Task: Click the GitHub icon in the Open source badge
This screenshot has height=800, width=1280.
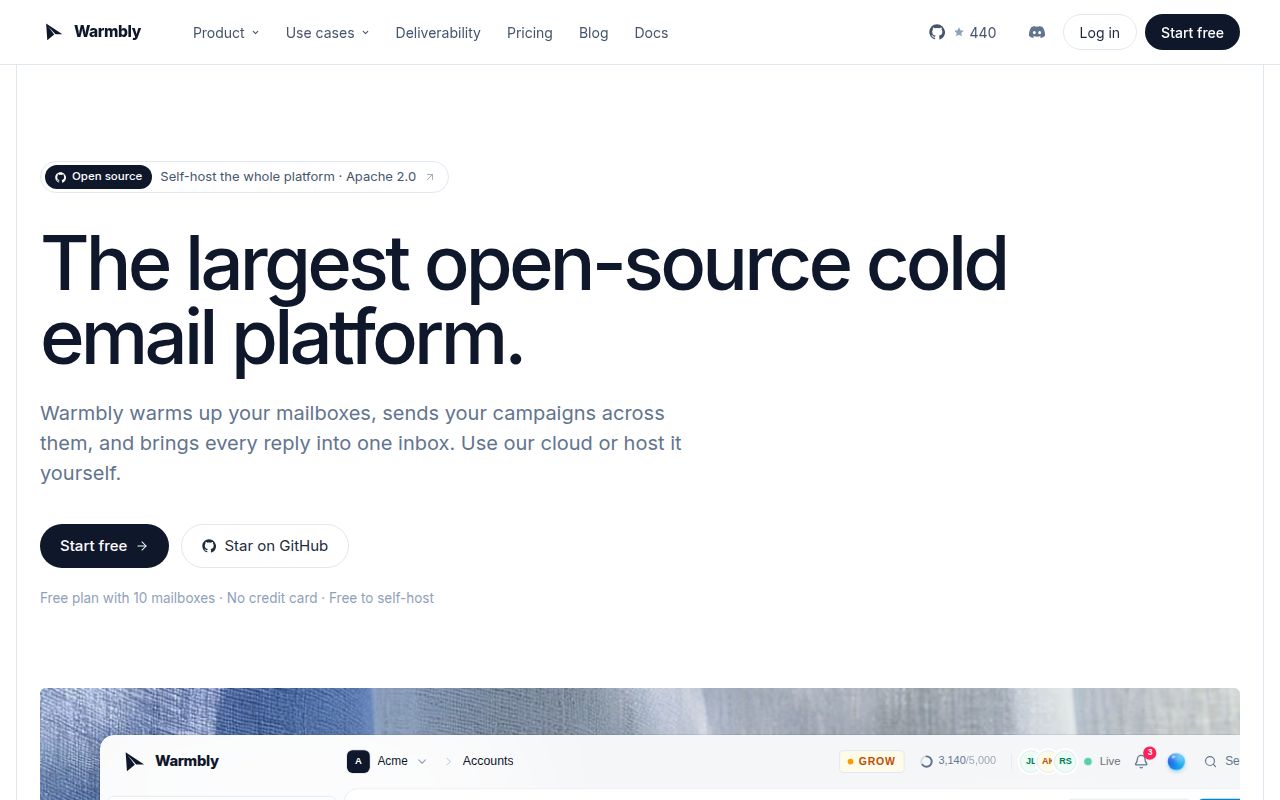Action: (x=60, y=177)
